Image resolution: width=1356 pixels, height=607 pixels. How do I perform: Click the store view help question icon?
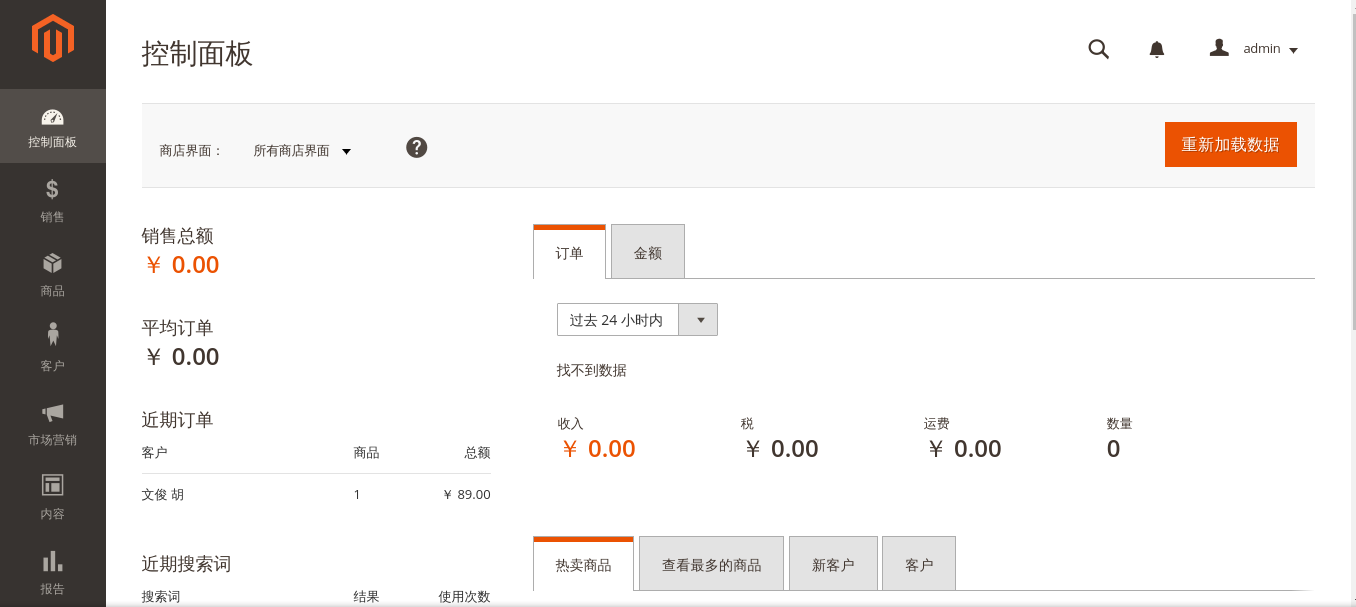pos(417,148)
